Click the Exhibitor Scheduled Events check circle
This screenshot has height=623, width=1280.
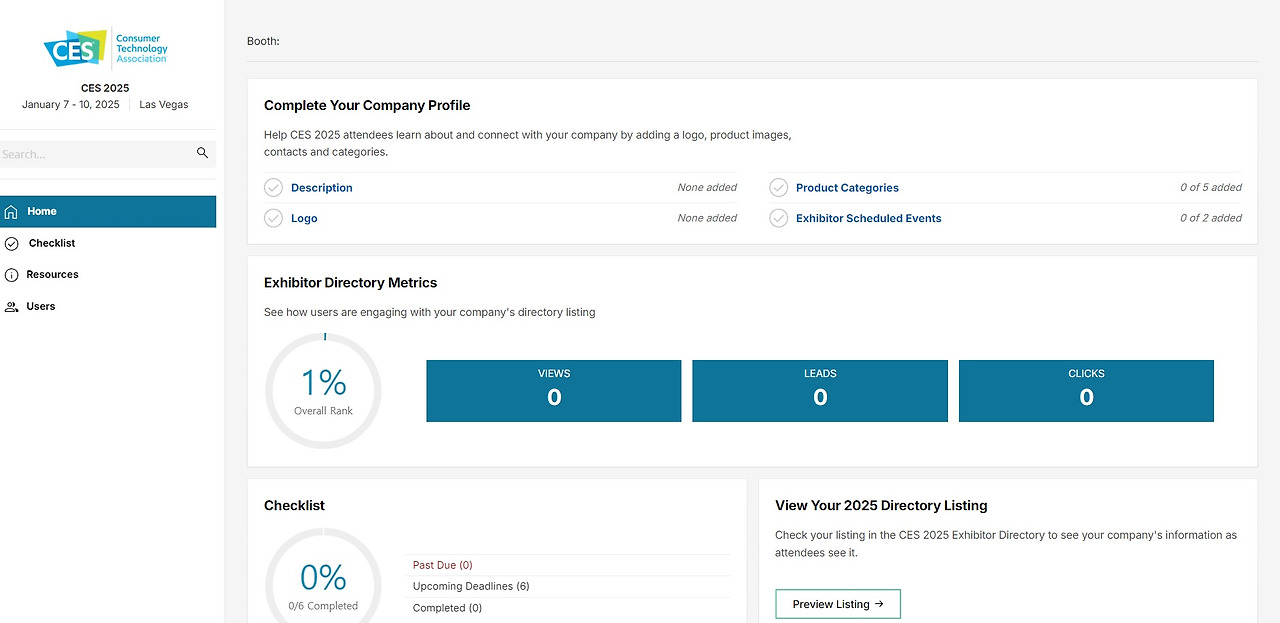[778, 218]
